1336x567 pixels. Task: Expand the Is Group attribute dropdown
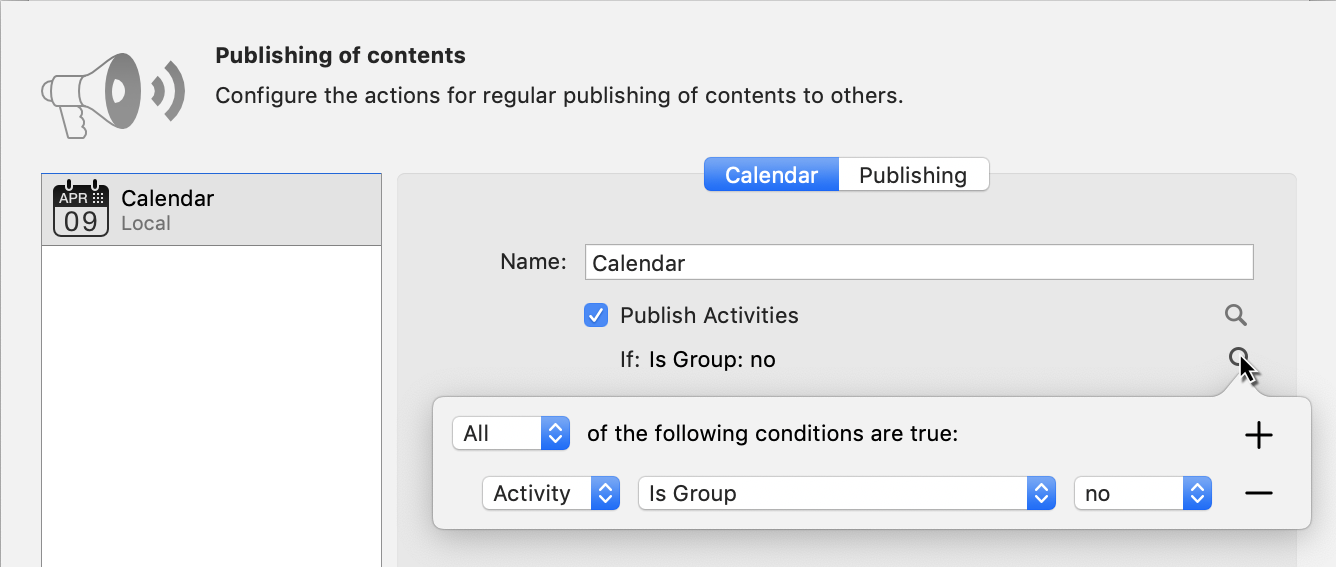coord(846,493)
